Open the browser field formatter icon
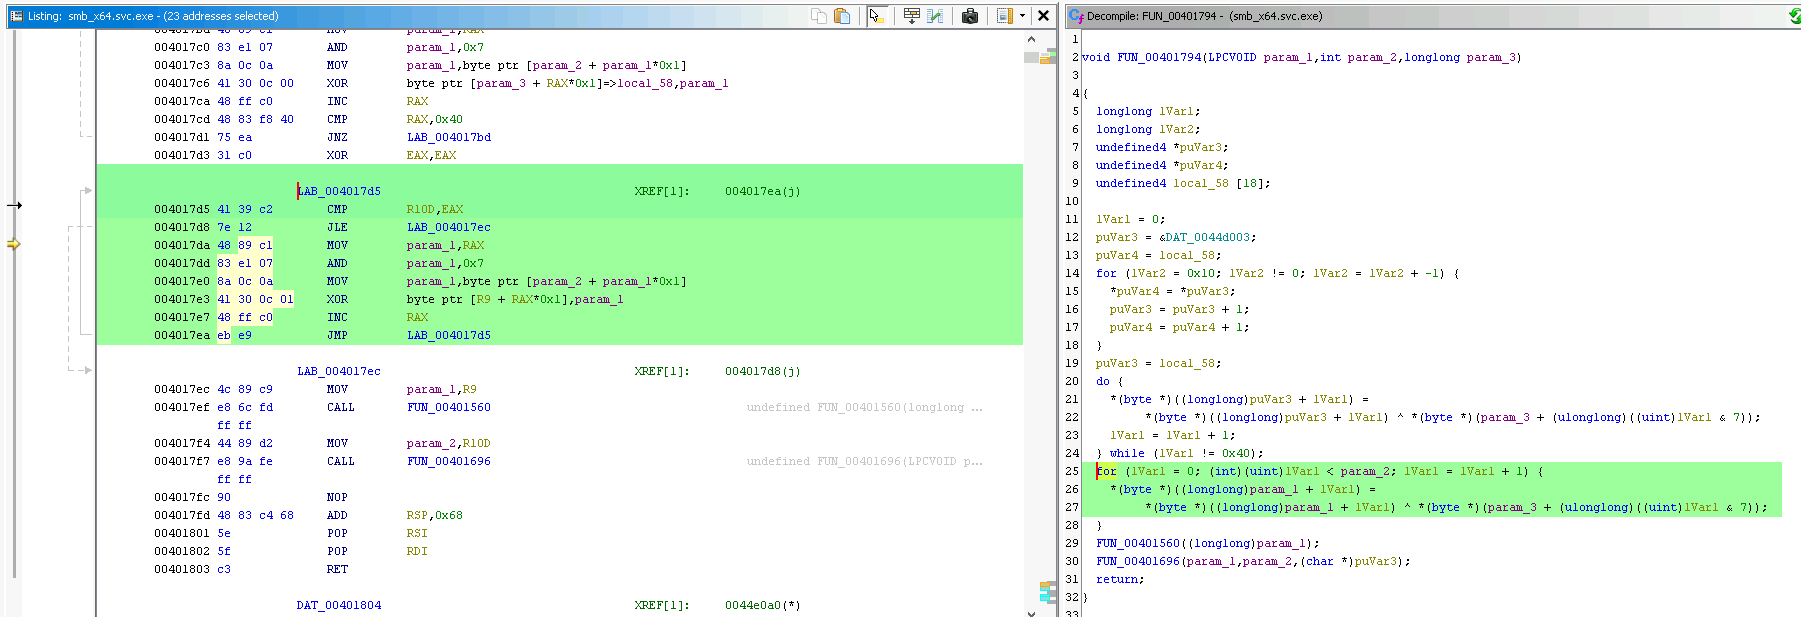The width and height of the screenshot is (1801, 617). coord(911,16)
